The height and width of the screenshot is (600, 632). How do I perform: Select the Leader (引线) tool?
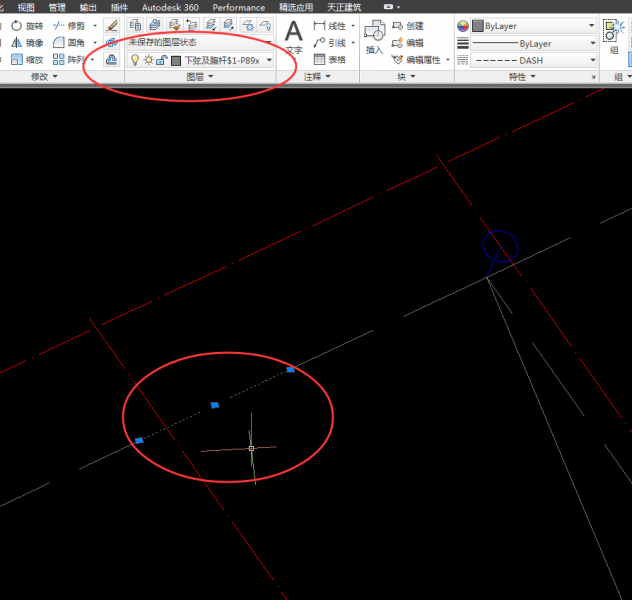point(330,43)
